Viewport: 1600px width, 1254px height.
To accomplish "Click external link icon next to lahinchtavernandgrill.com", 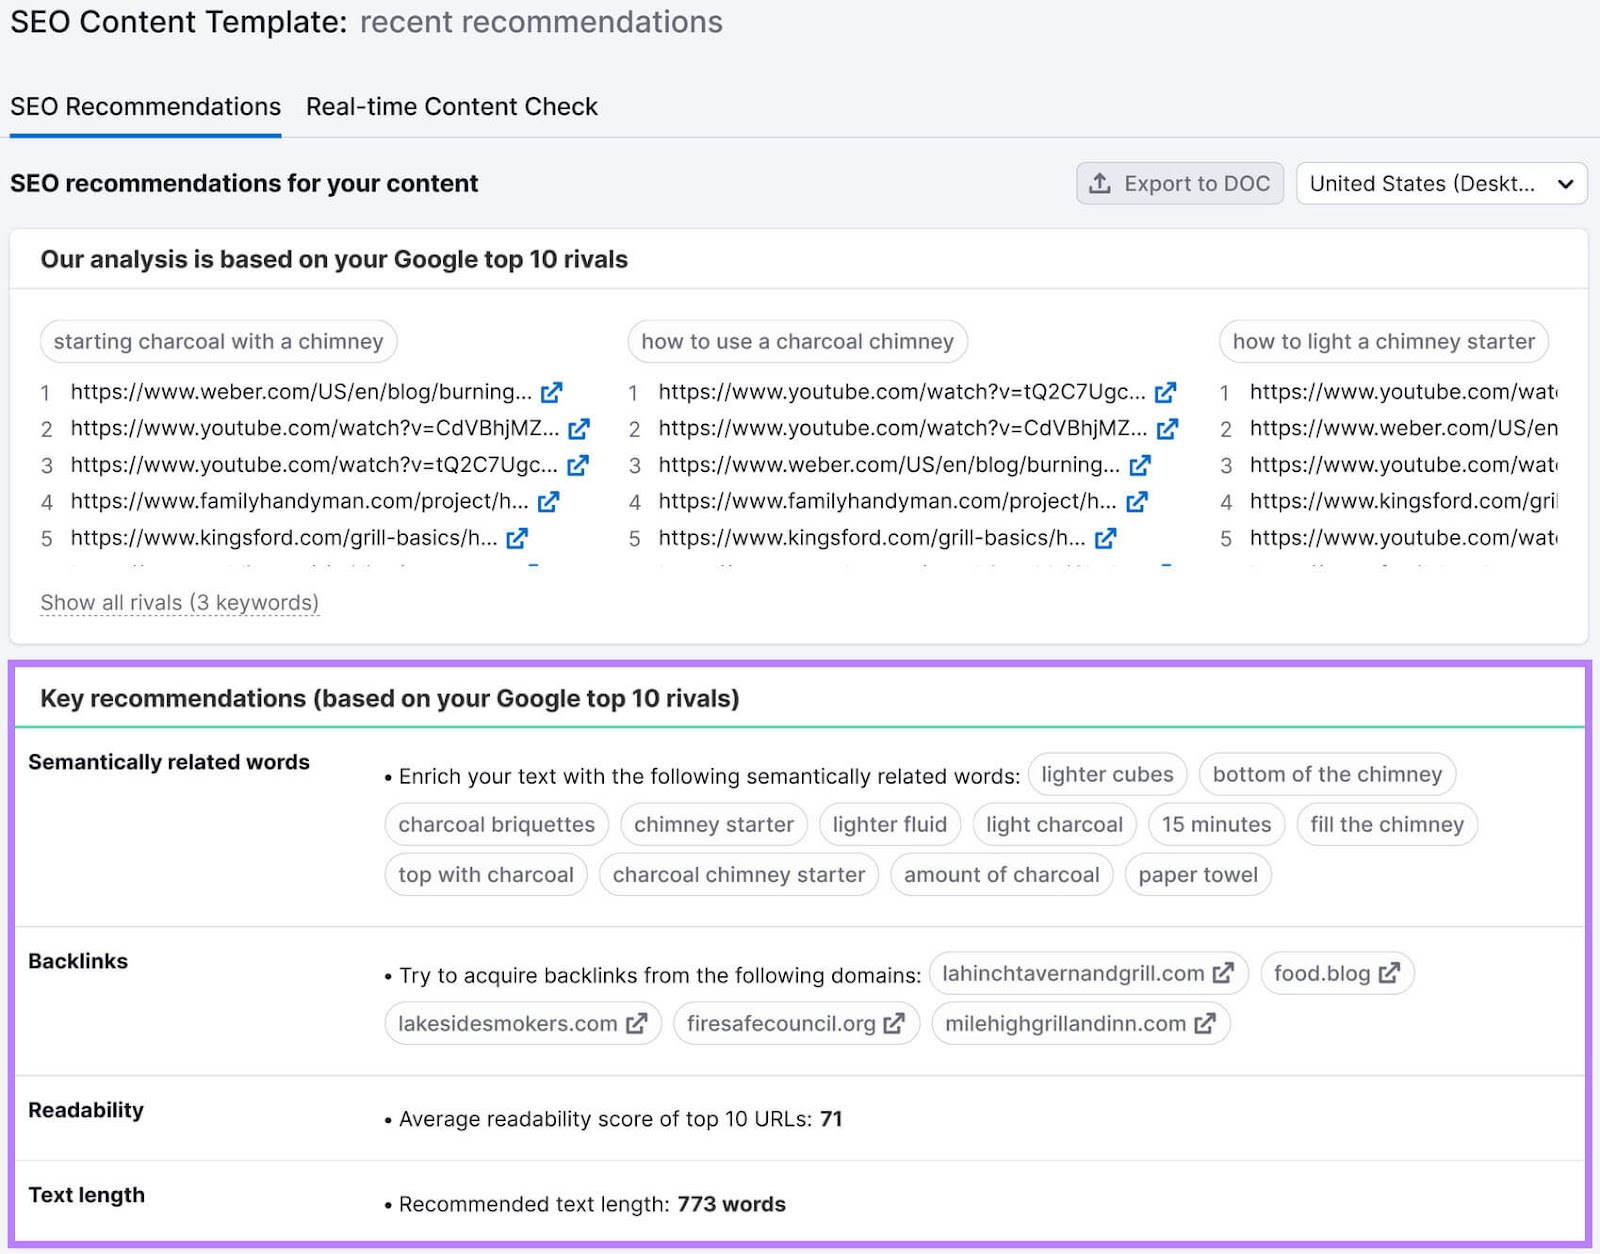I will [1222, 973].
